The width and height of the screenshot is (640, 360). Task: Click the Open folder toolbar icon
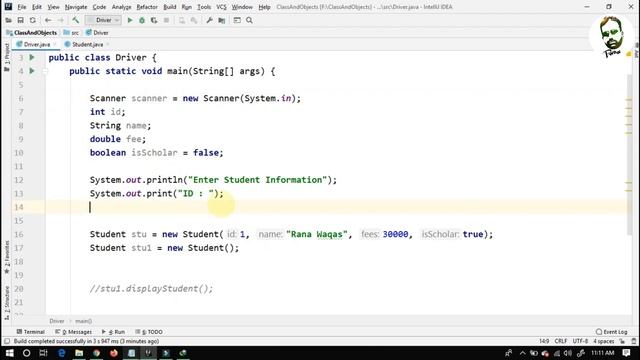pos(8,20)
